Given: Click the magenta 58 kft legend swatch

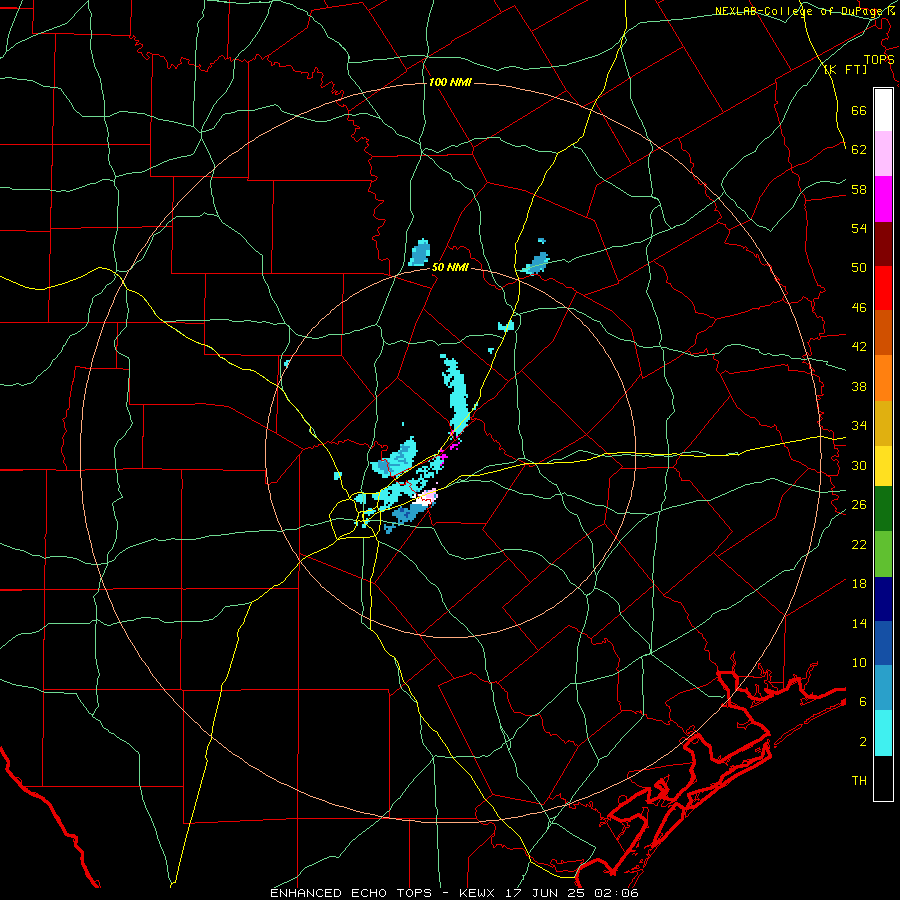Looking at the screenshot, I should pyautogui.click(x=883, y=199).
